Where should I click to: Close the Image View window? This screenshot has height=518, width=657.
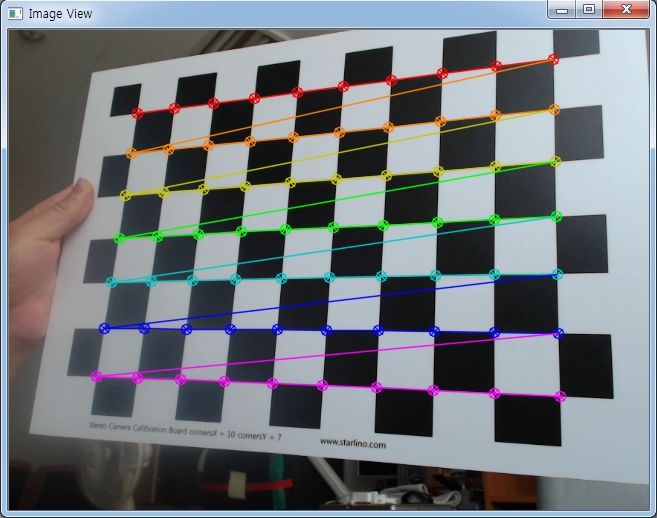click(x=626, y=10)
